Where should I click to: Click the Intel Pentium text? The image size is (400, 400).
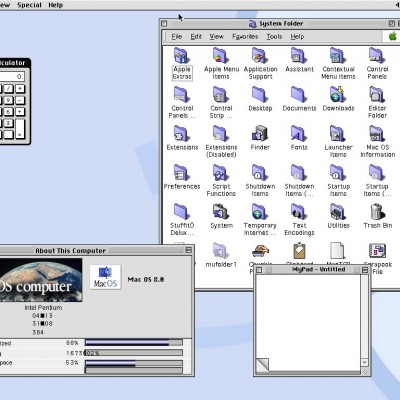pos(43,307)
